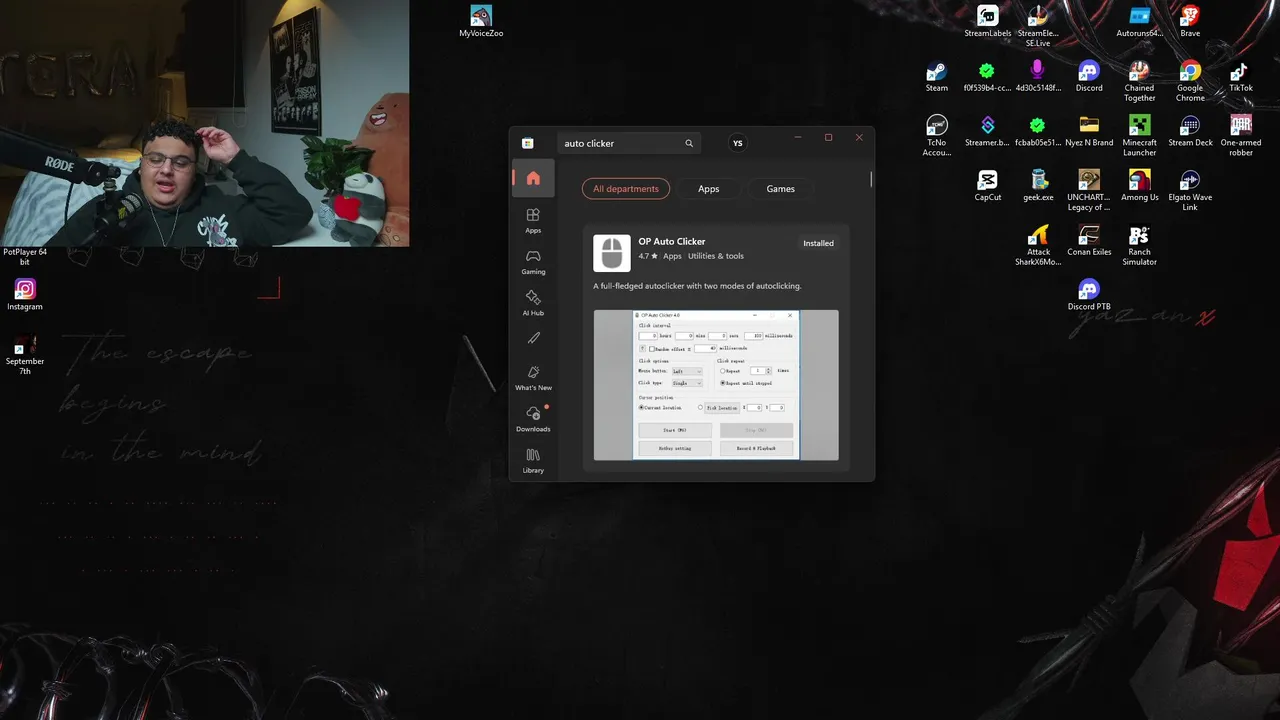Select StreamElements SE.Live desktop icon

click(x=1038, y=26)
